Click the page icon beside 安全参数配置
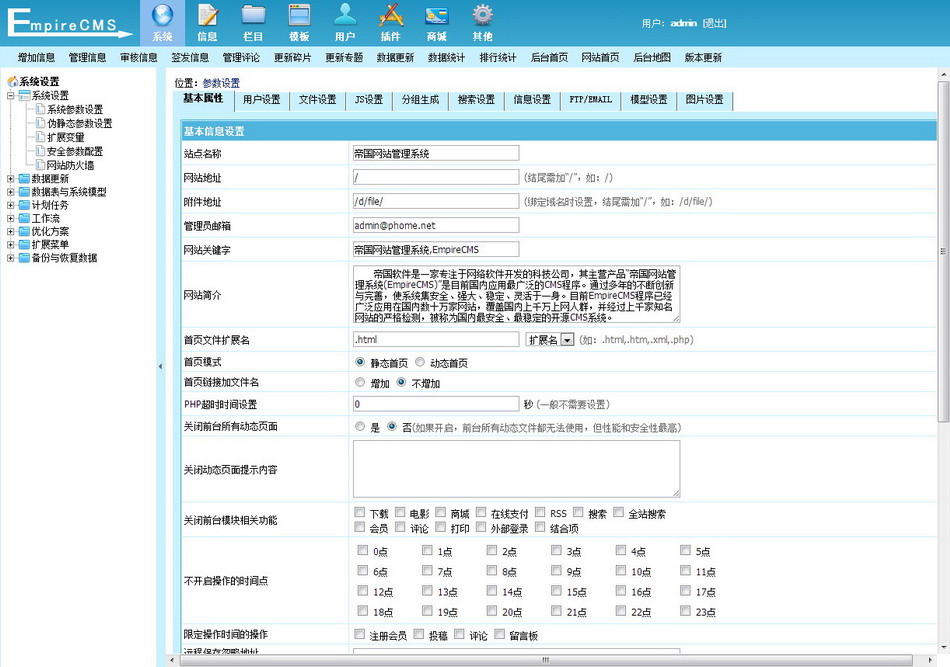This screenshot has height=667, width=950. click(x=40, y=151)
